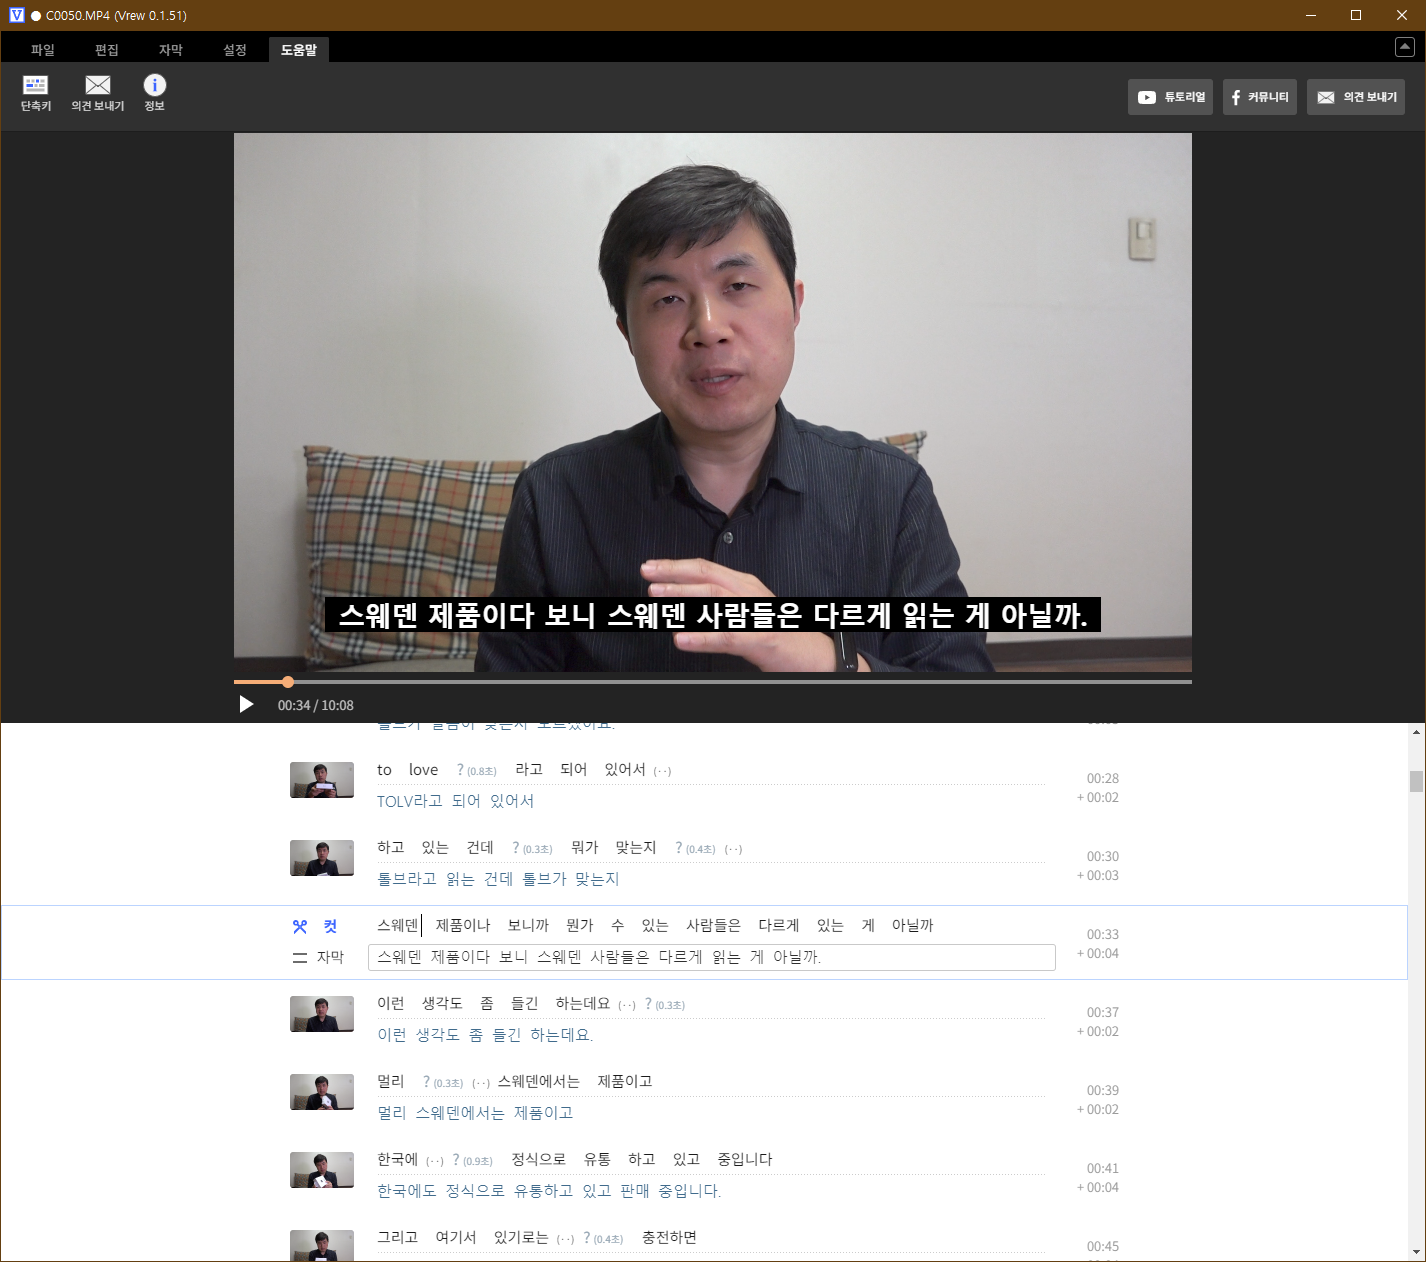Click the scrollbar thumb of the clip list
The height and width of the screenshot is (1262, 1426).
(1416, 781)
